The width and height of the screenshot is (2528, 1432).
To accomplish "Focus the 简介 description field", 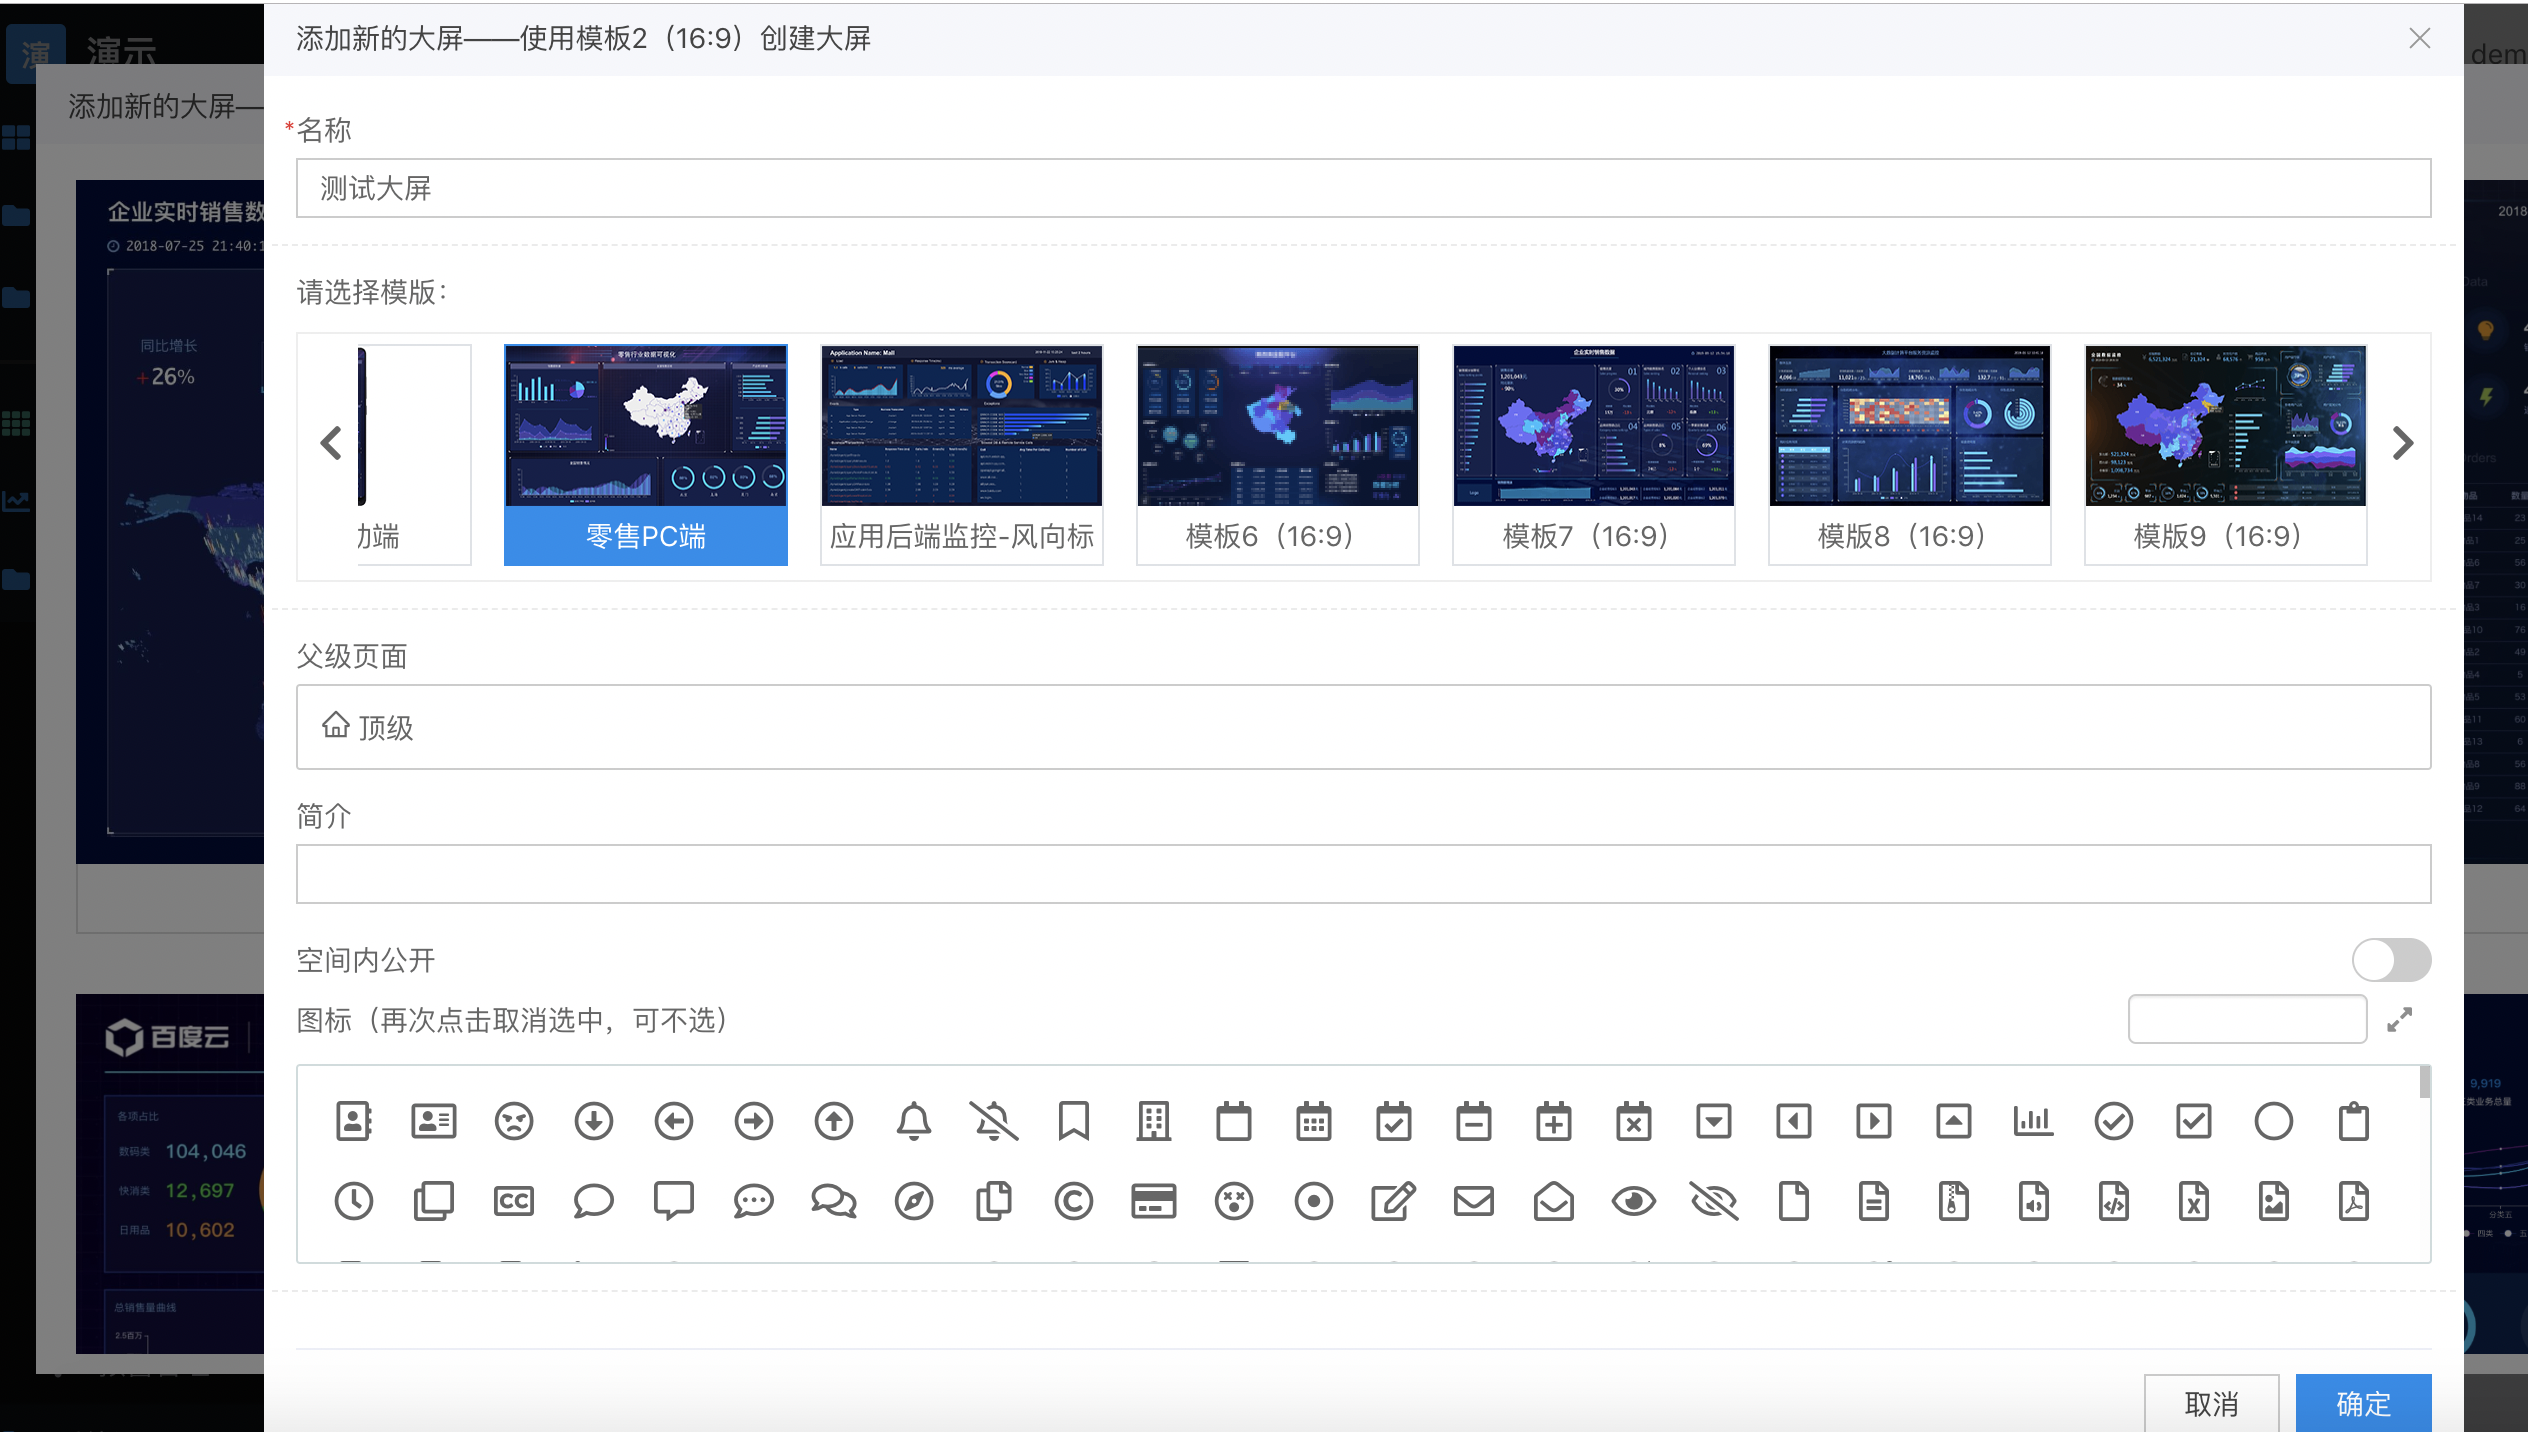I will (1364, 874).
